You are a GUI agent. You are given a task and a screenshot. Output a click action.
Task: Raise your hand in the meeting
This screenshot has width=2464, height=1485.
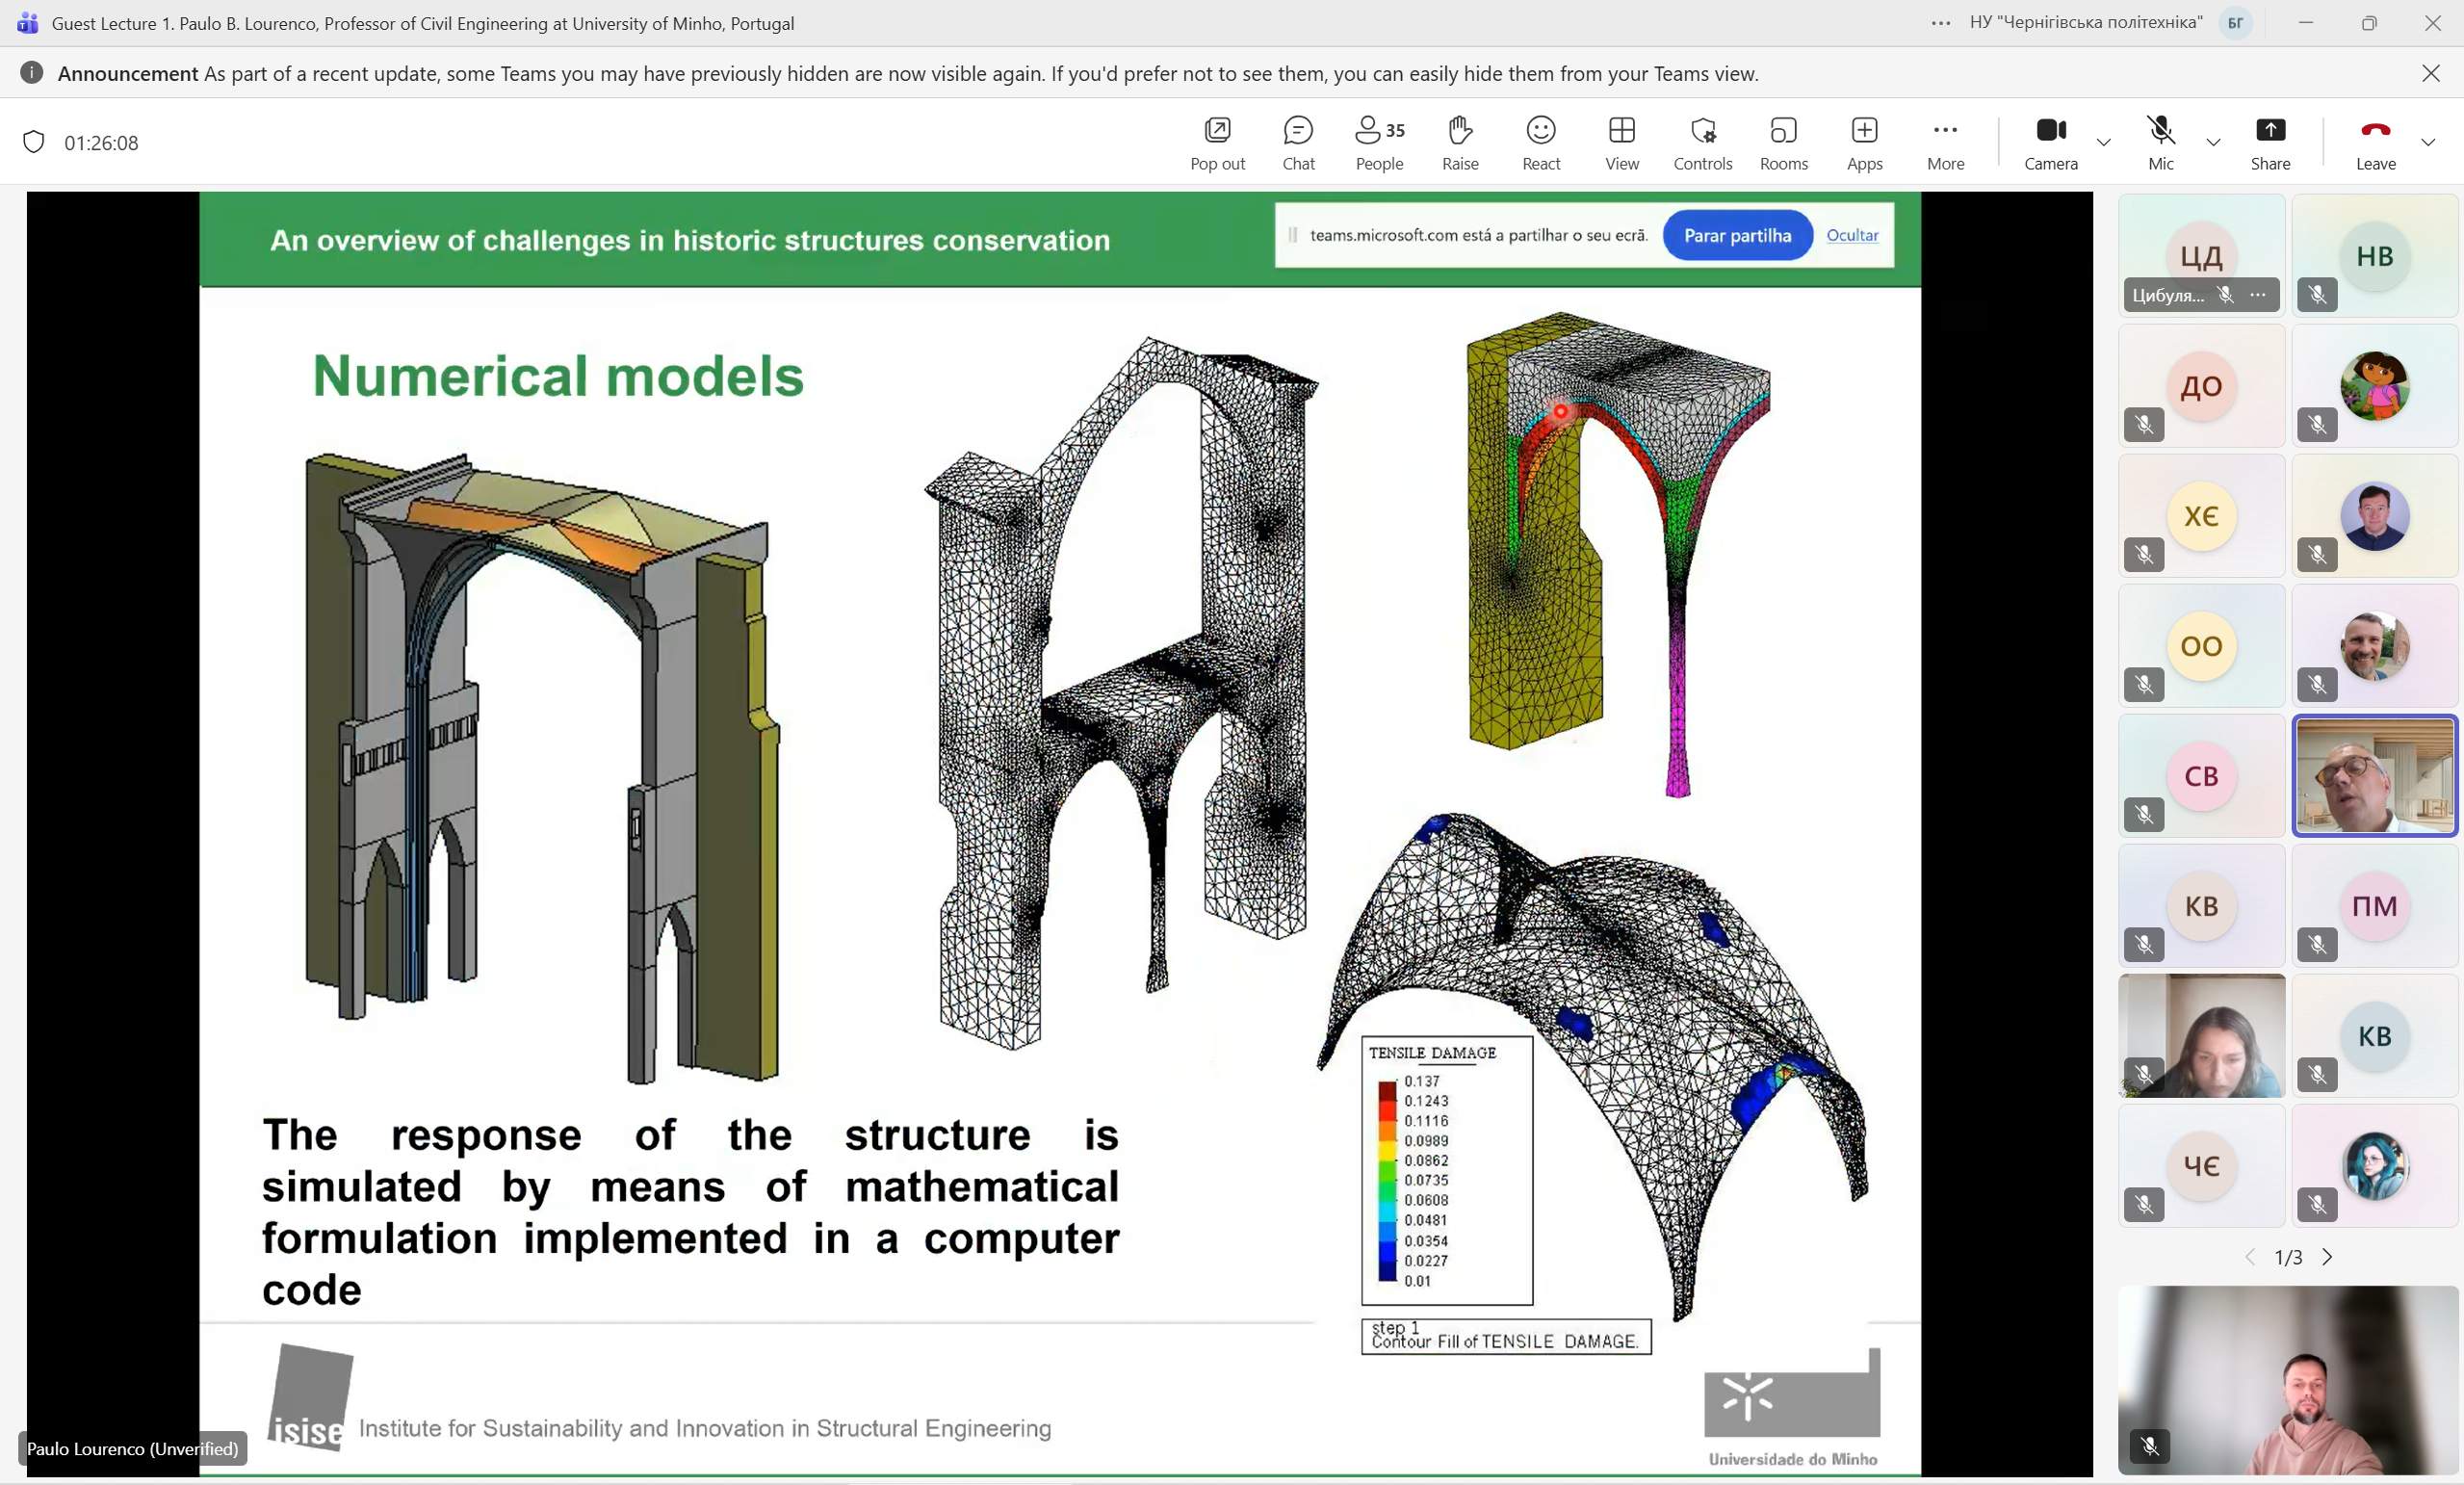pos(1460,142)
